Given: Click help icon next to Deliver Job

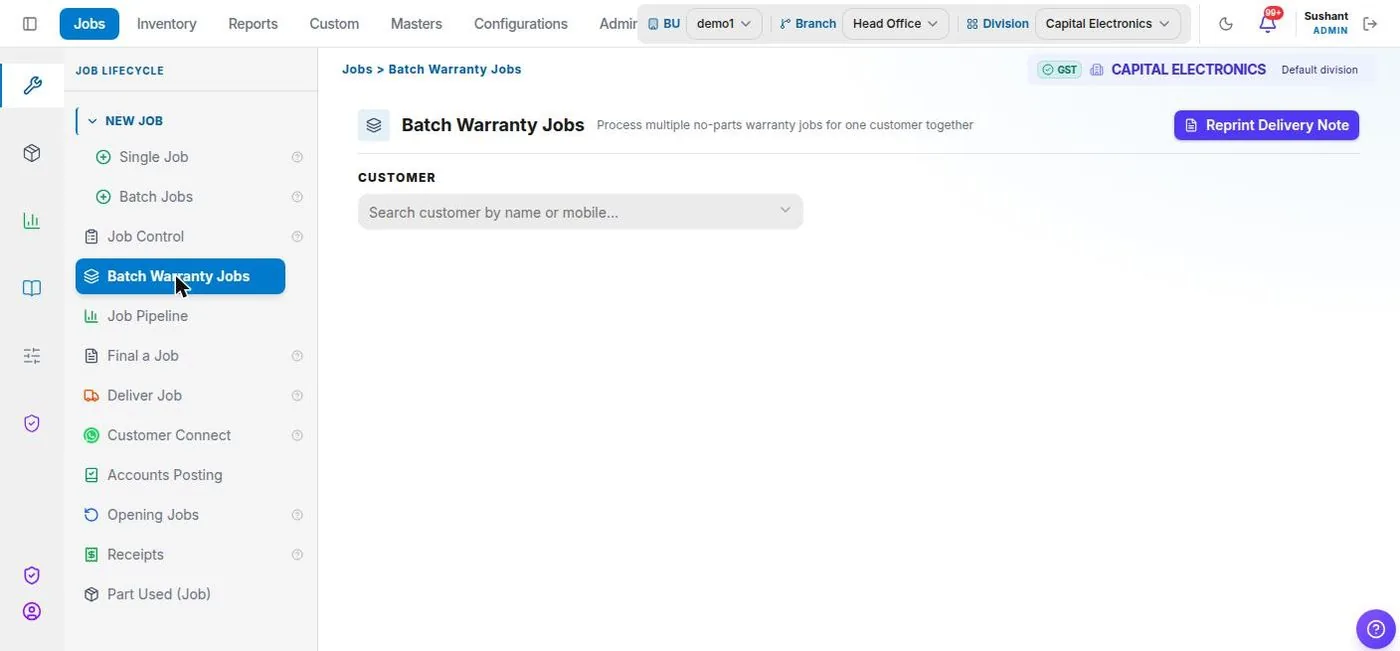Looking at the screenshot, I should 297,396.
